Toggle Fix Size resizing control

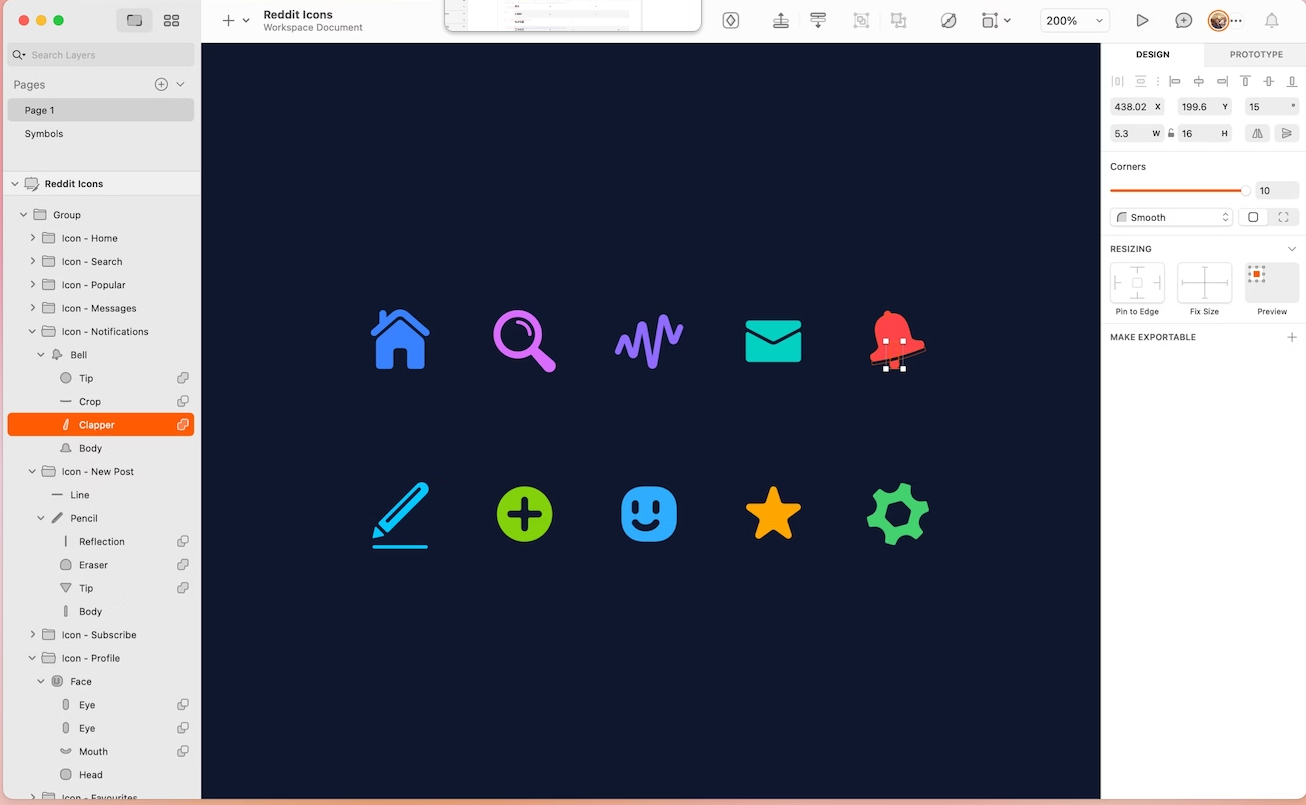coord(1204,283)
